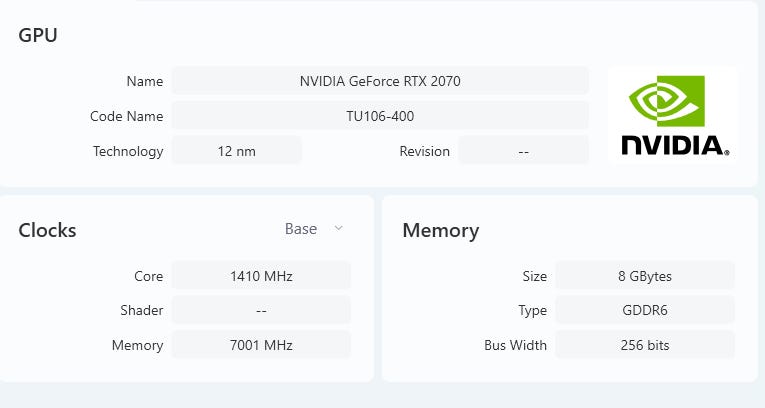The image size is (765, 408).
Task: Click the Clocks section heading
Action: [48, 230]
